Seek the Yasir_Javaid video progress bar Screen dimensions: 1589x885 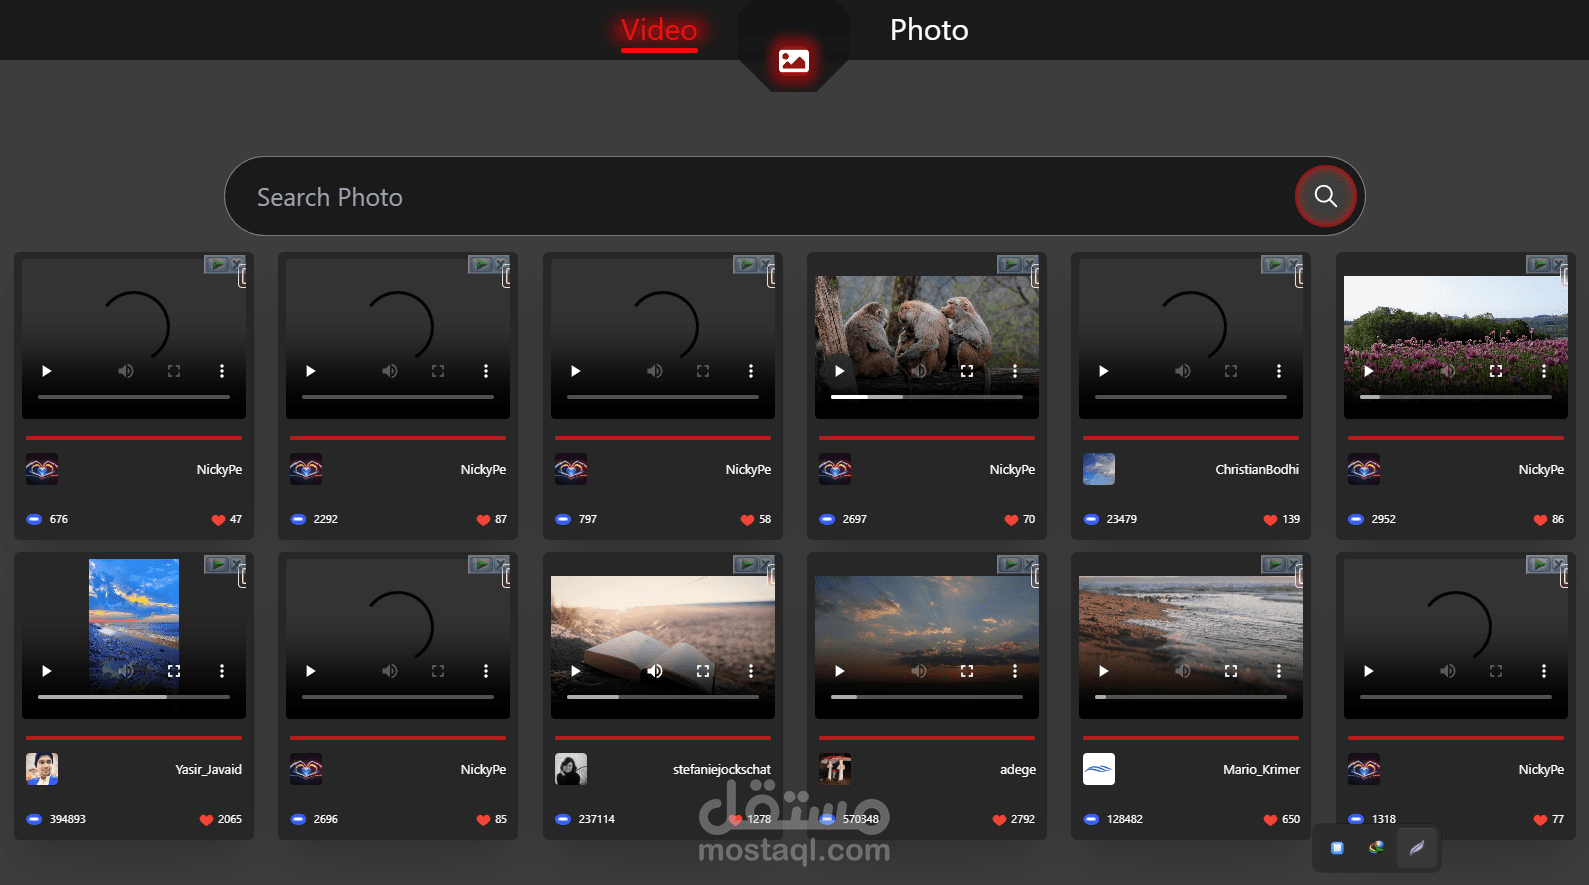pyautogui.click(x=134, y=697)
